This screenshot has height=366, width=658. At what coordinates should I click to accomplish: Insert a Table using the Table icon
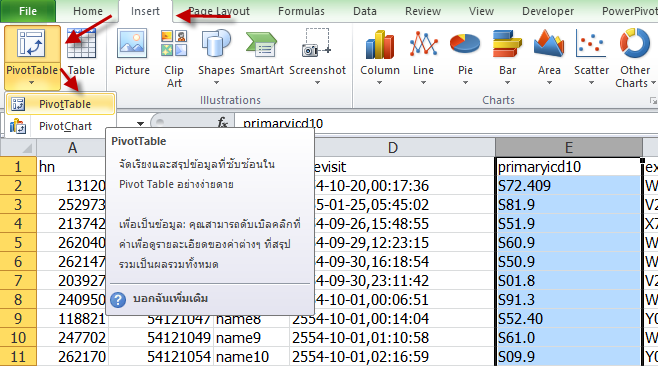(81, 43)
